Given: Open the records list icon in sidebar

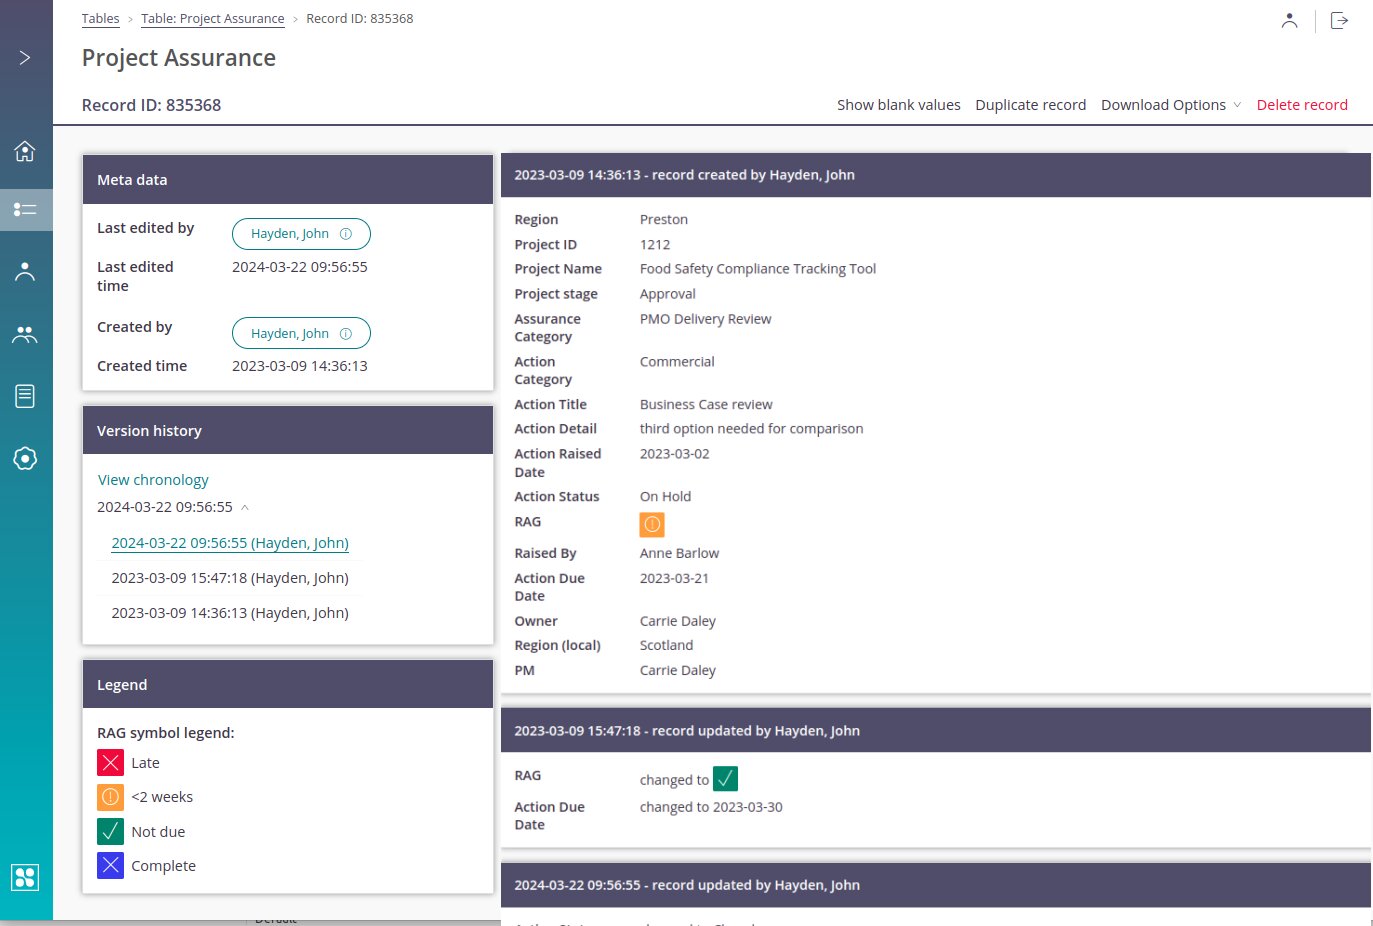Looking at the screenshot, I should pos(25,210).
